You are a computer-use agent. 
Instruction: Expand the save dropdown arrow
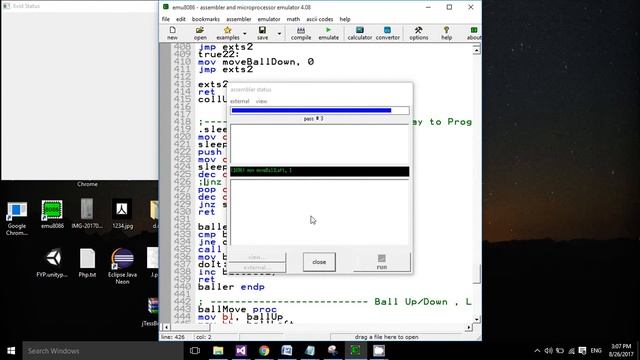pyautogui.click(x=279, y=33)
